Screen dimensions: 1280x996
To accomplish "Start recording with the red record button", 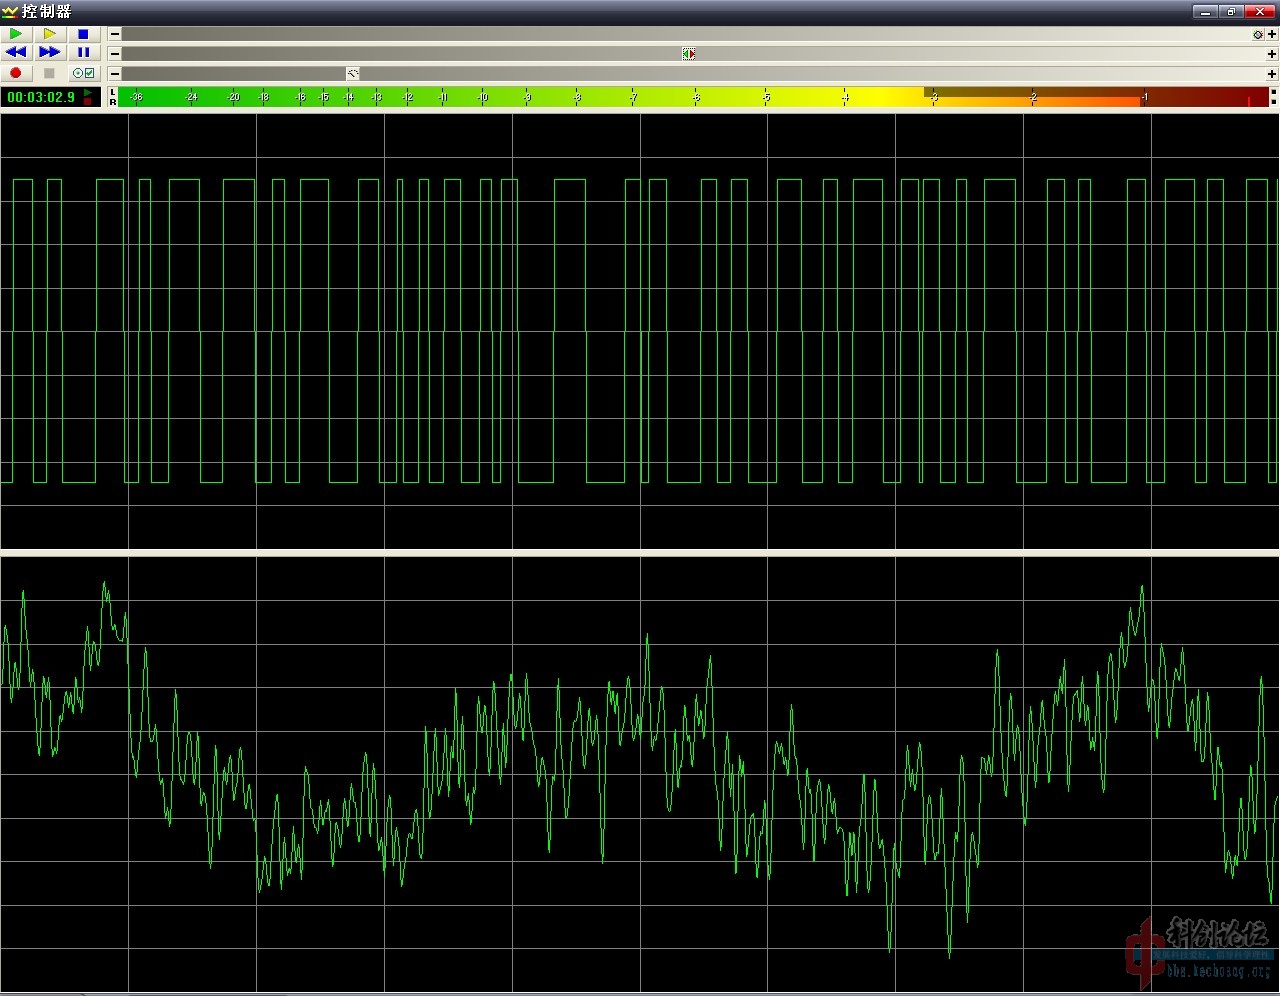I will click(x=16, y=73).
